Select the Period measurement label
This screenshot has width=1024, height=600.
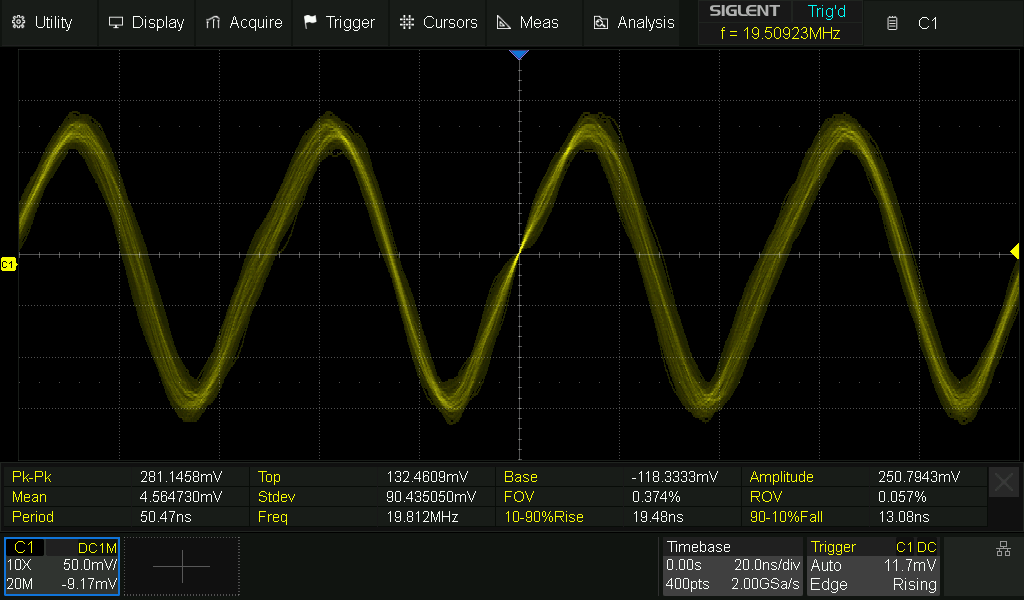coord(33,517)
